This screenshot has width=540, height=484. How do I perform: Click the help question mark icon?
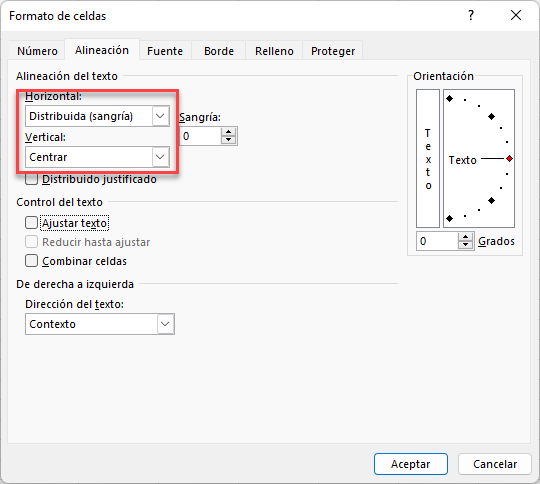pyautogui.click(x=471, y=15)
